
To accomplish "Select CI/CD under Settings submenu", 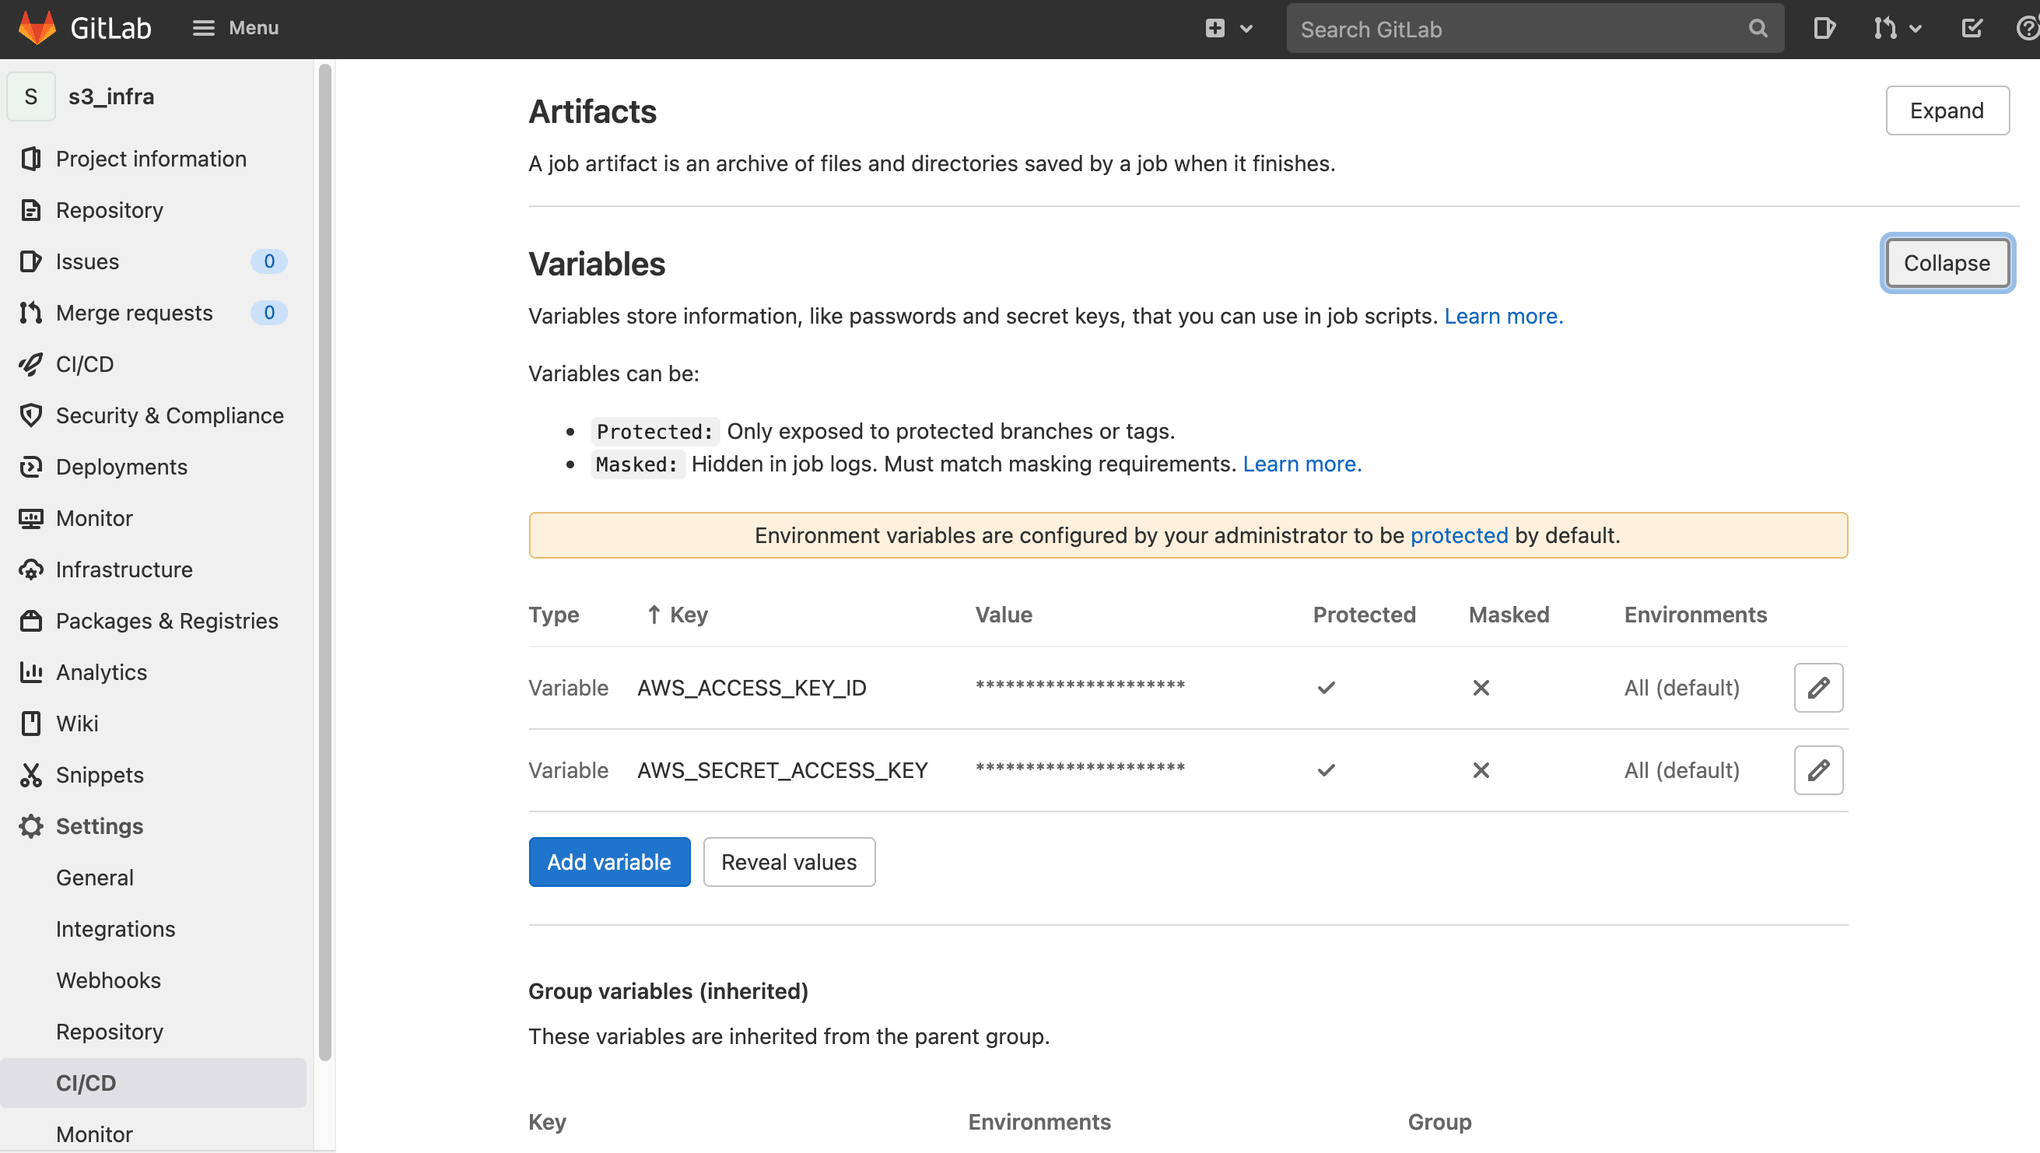I will (85, 1082).
